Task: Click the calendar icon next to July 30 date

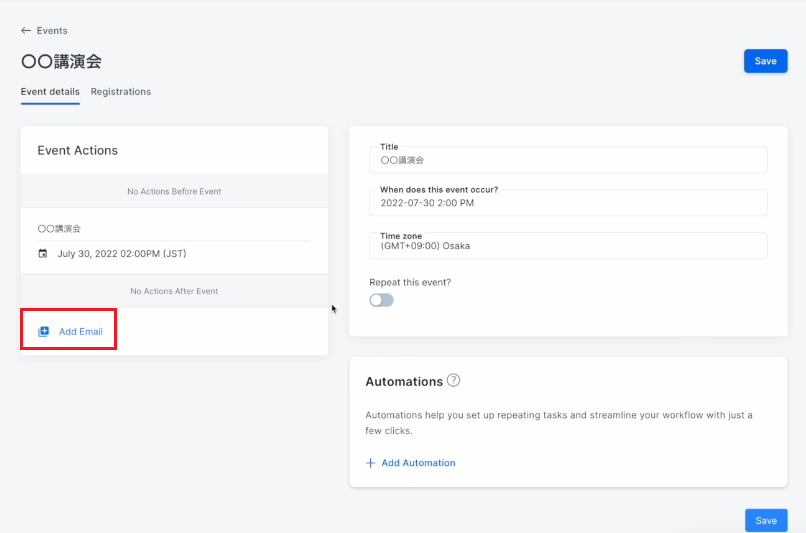Action: click(43, 253)
